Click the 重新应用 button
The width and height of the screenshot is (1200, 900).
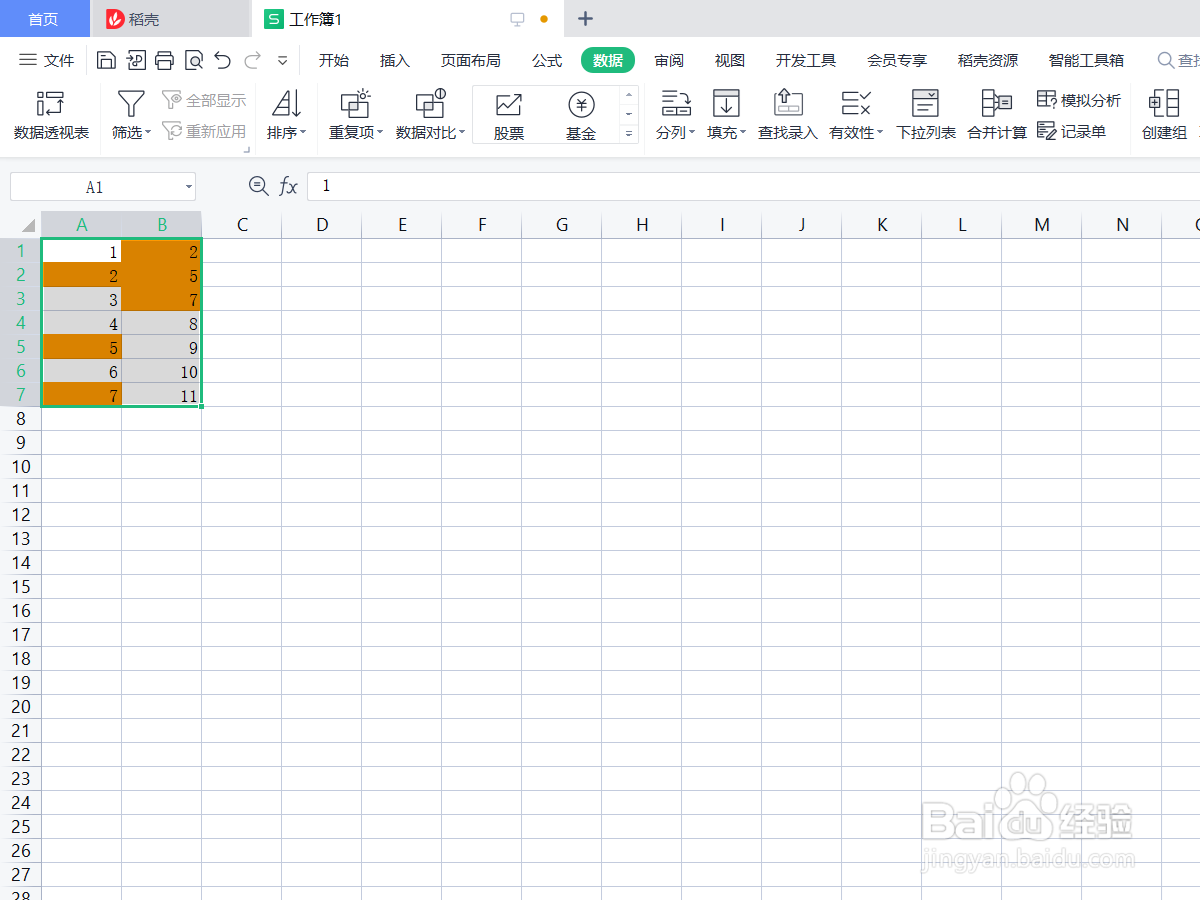point(204,131)
